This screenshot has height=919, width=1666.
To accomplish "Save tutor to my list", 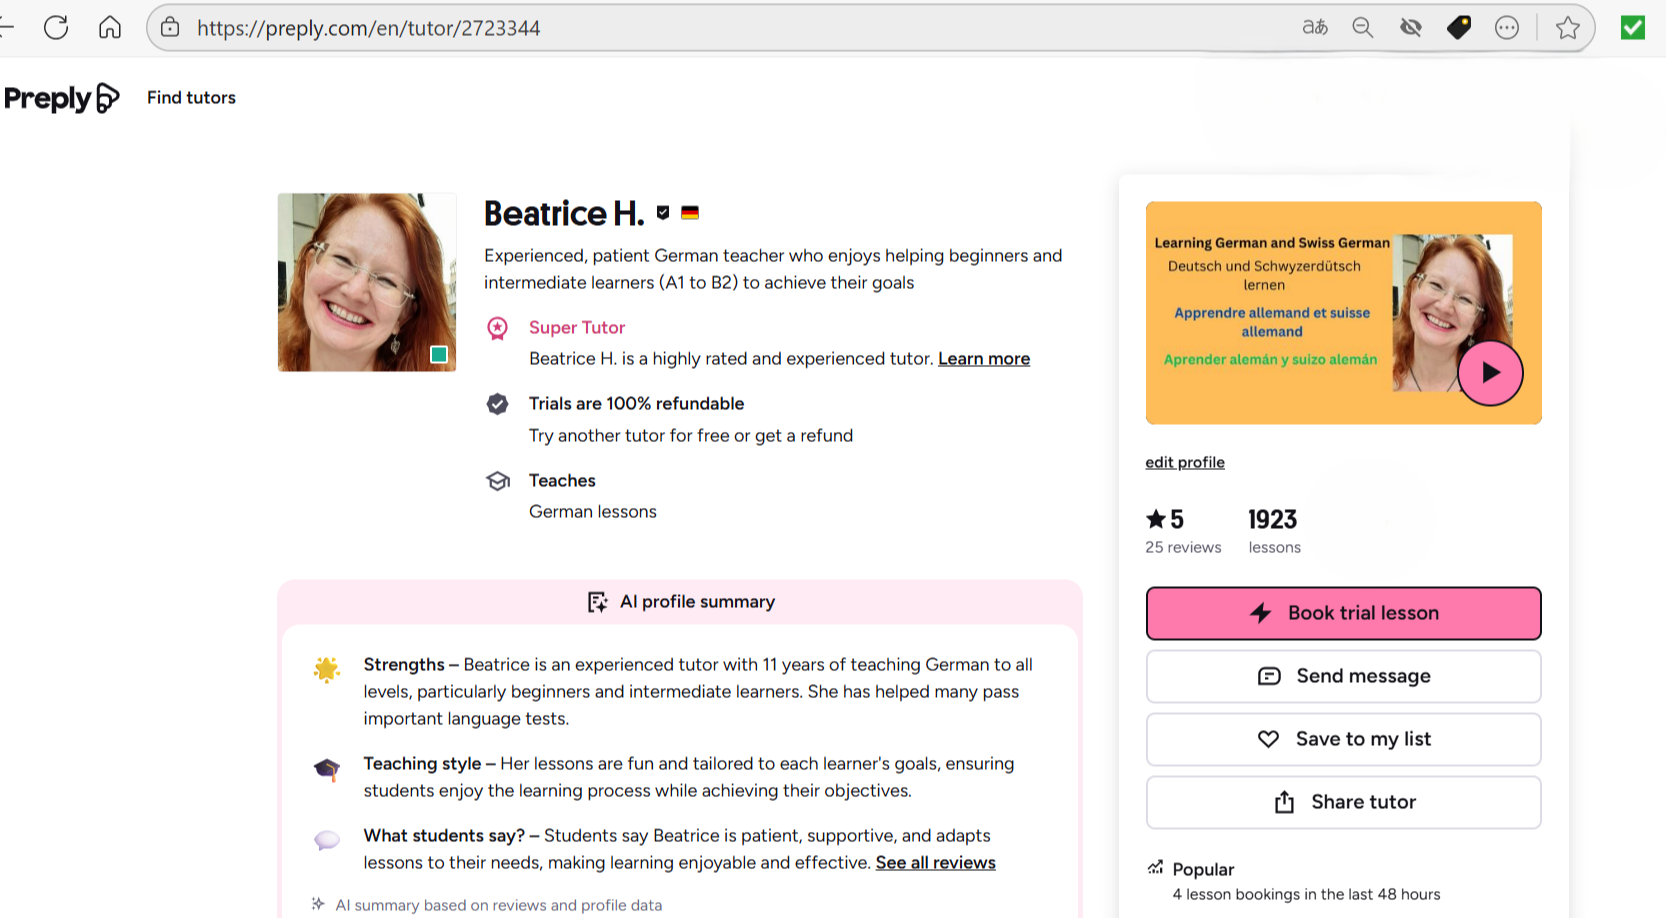I will click(x=1343, y=739).
